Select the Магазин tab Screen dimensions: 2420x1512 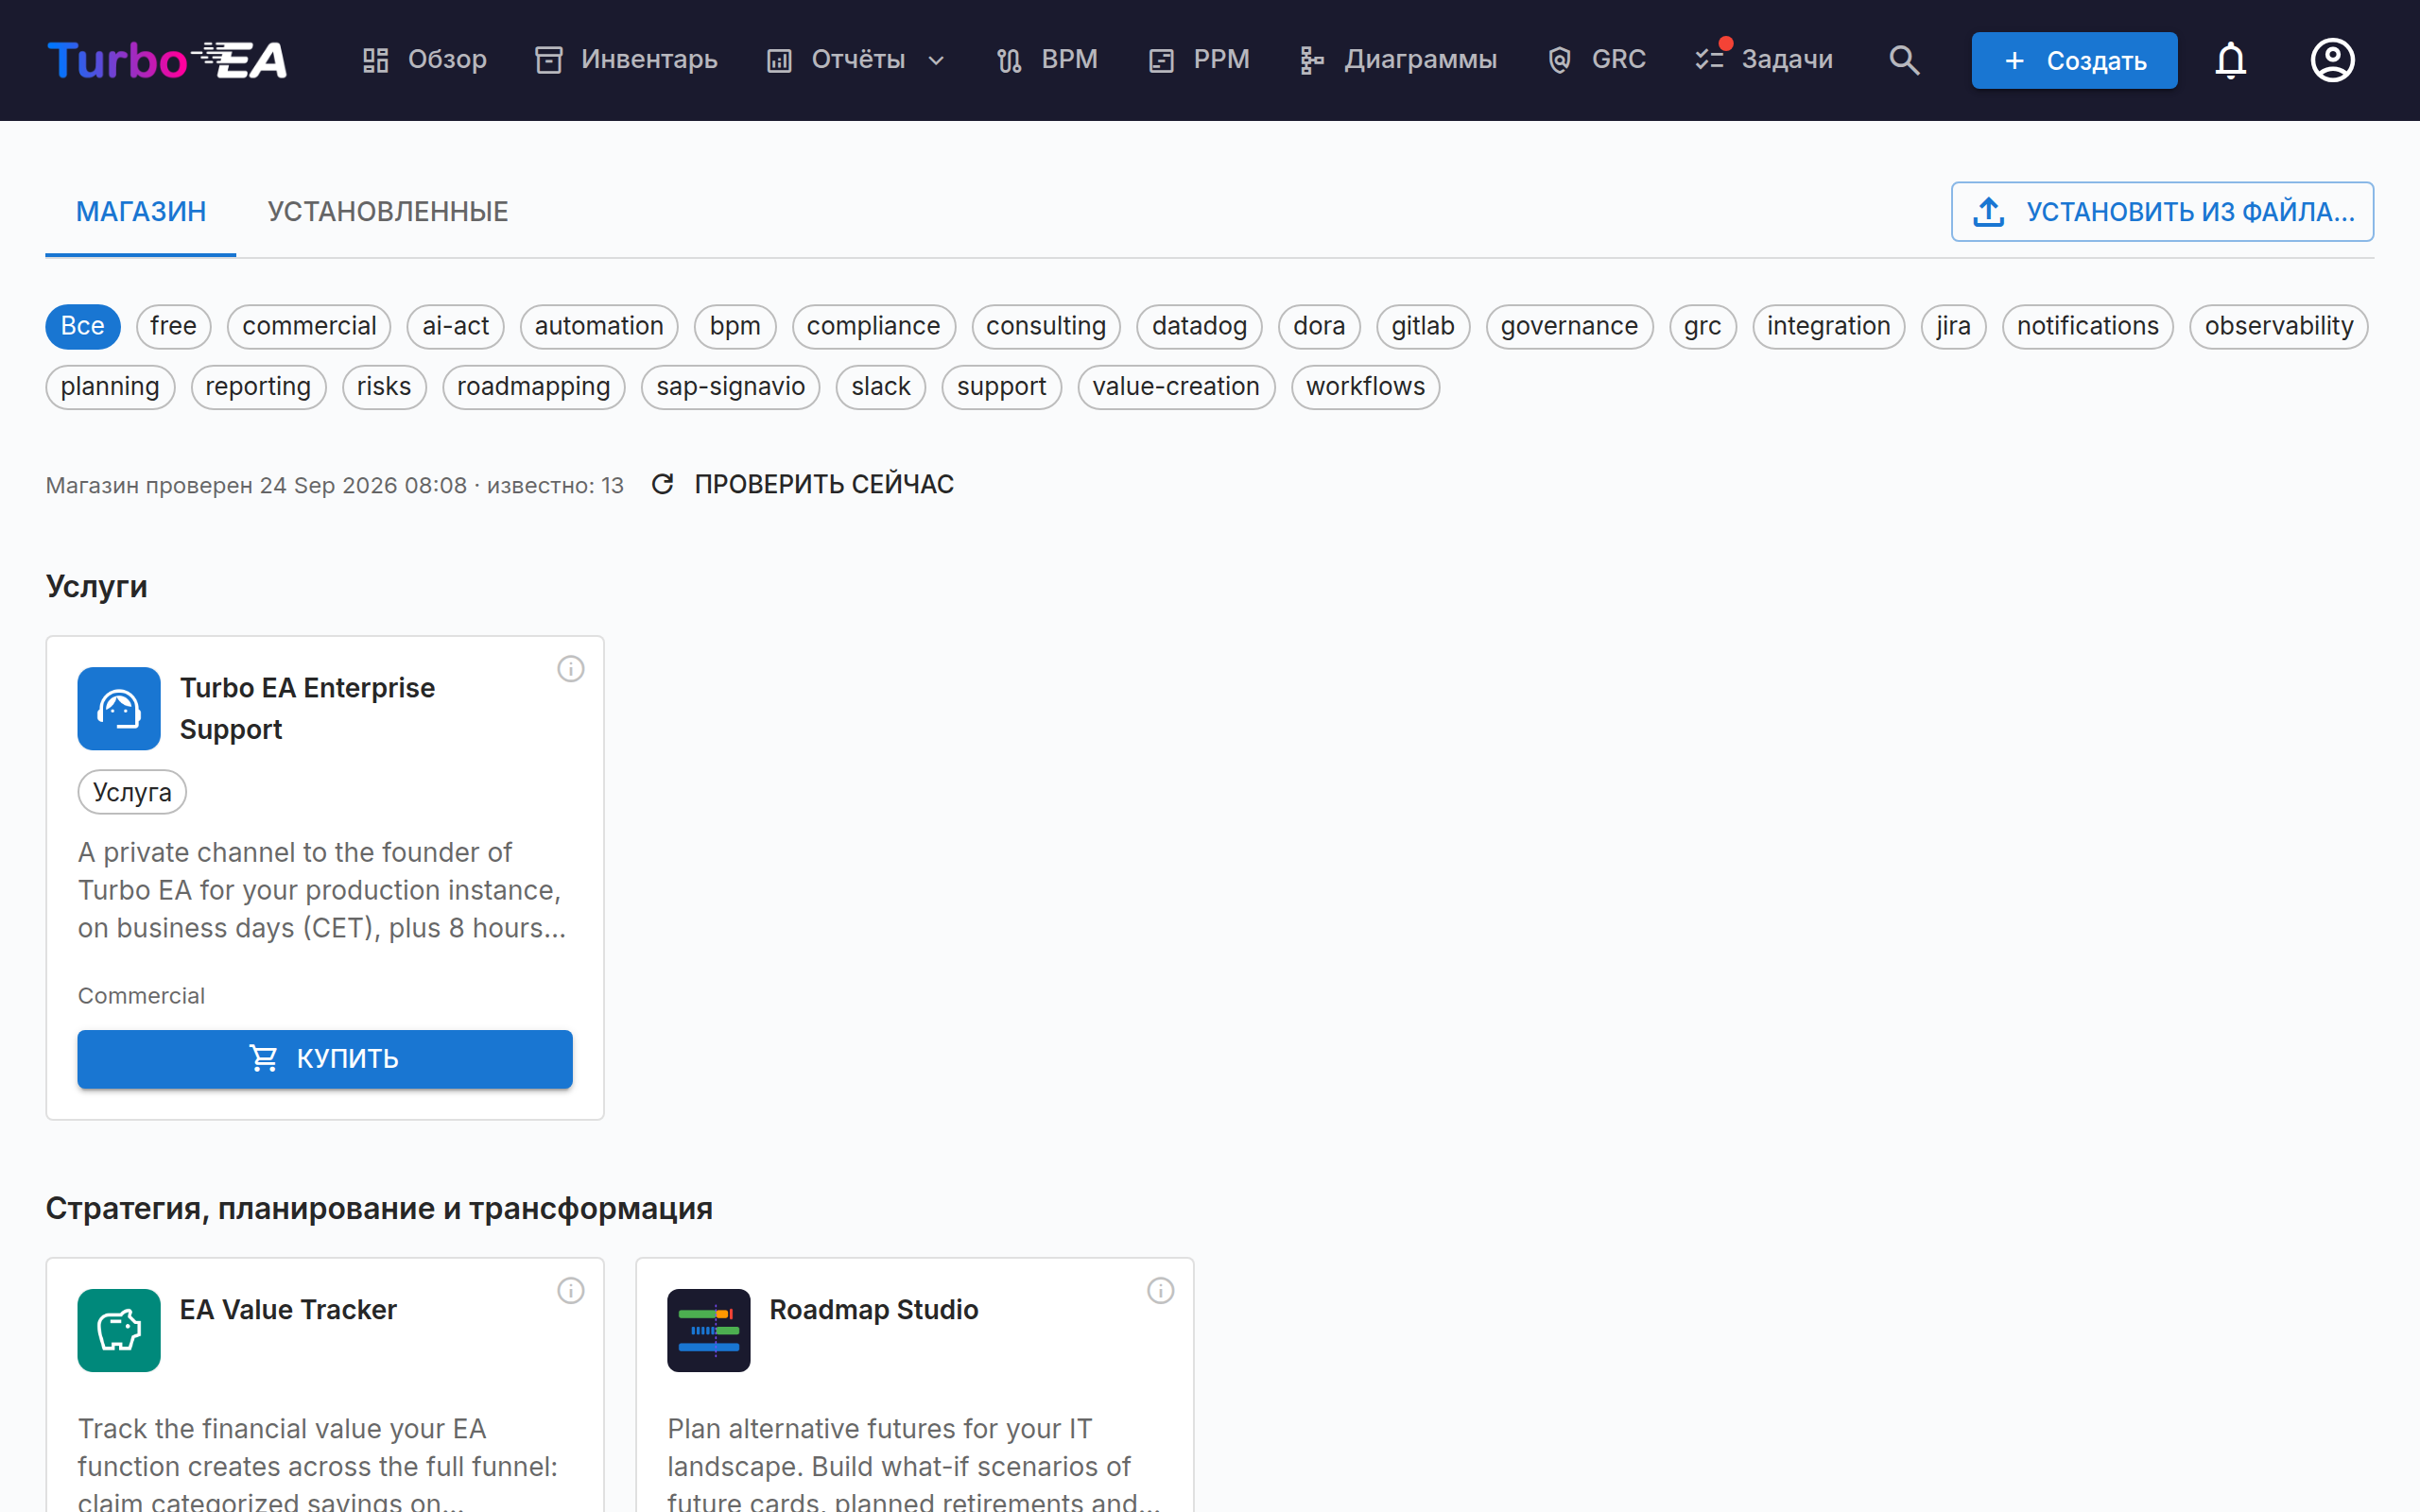141,212
